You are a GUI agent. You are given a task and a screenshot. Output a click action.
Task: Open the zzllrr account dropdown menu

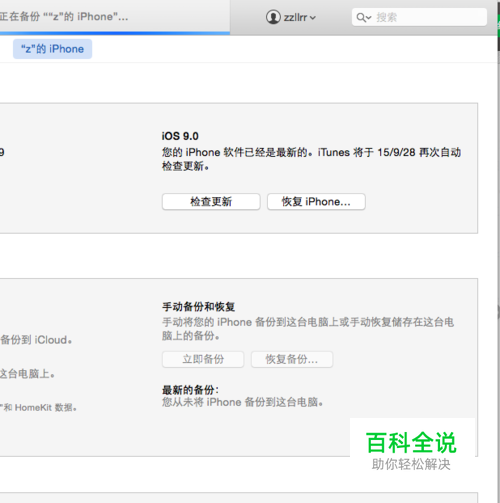coord(299,17)
